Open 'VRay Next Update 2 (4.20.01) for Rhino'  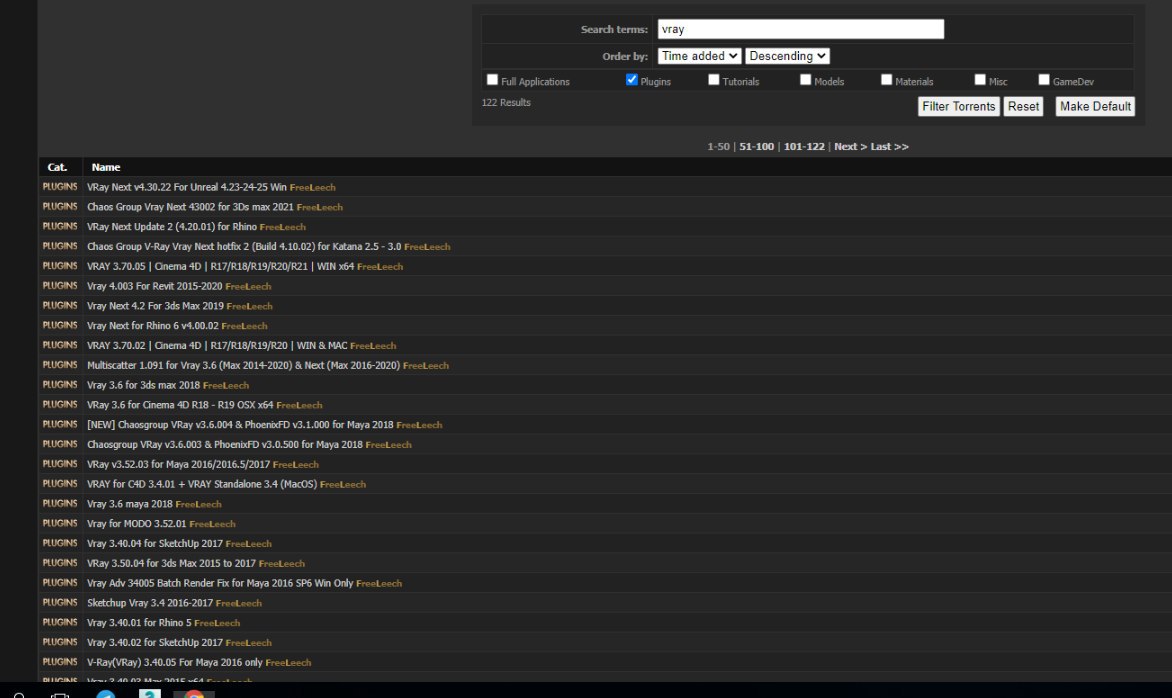172,226
